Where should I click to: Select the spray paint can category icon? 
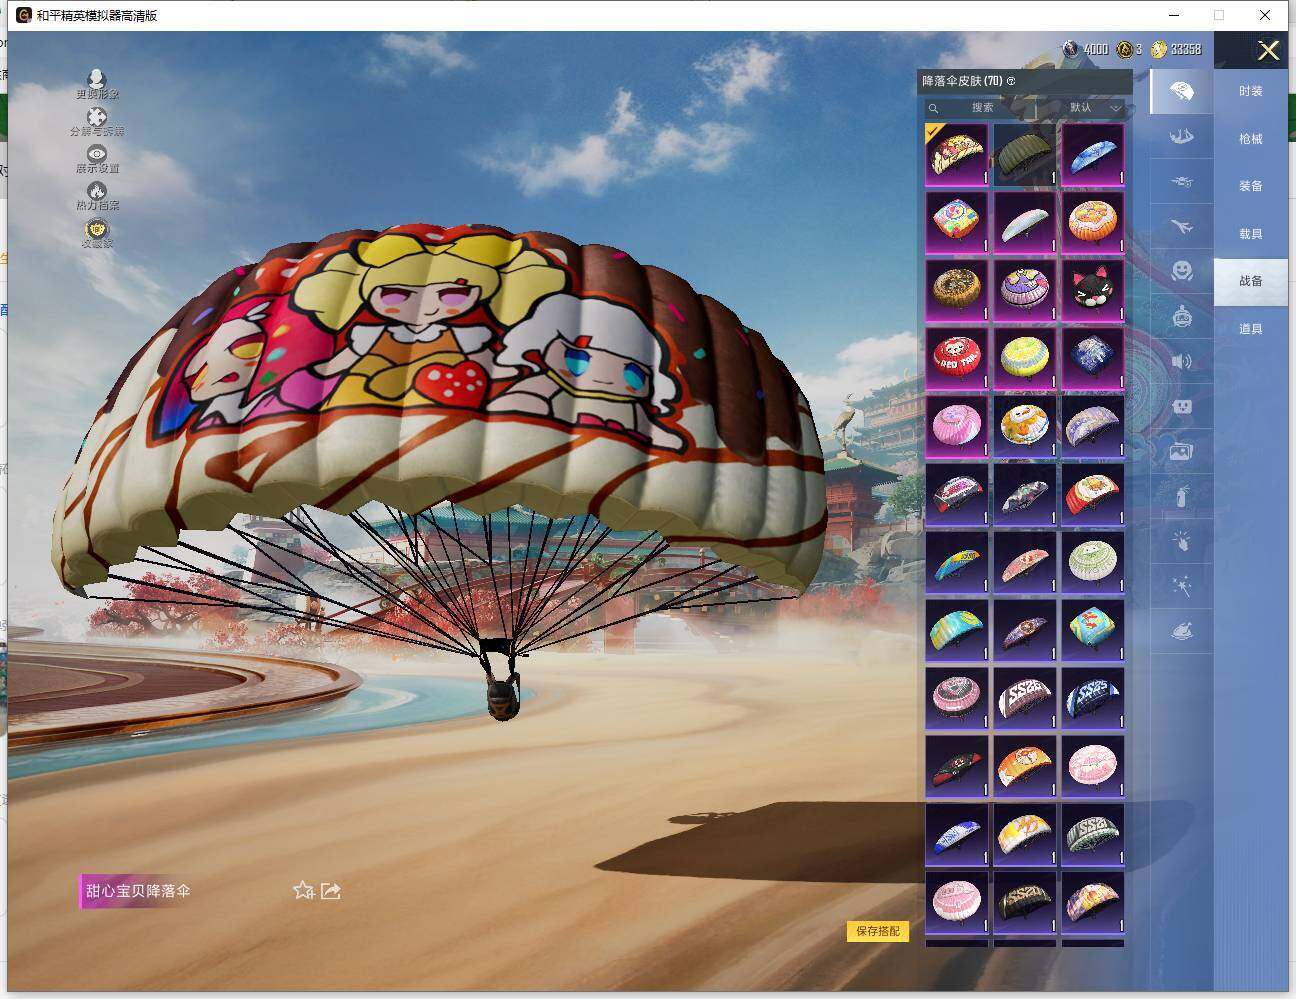click(1181, 494)
